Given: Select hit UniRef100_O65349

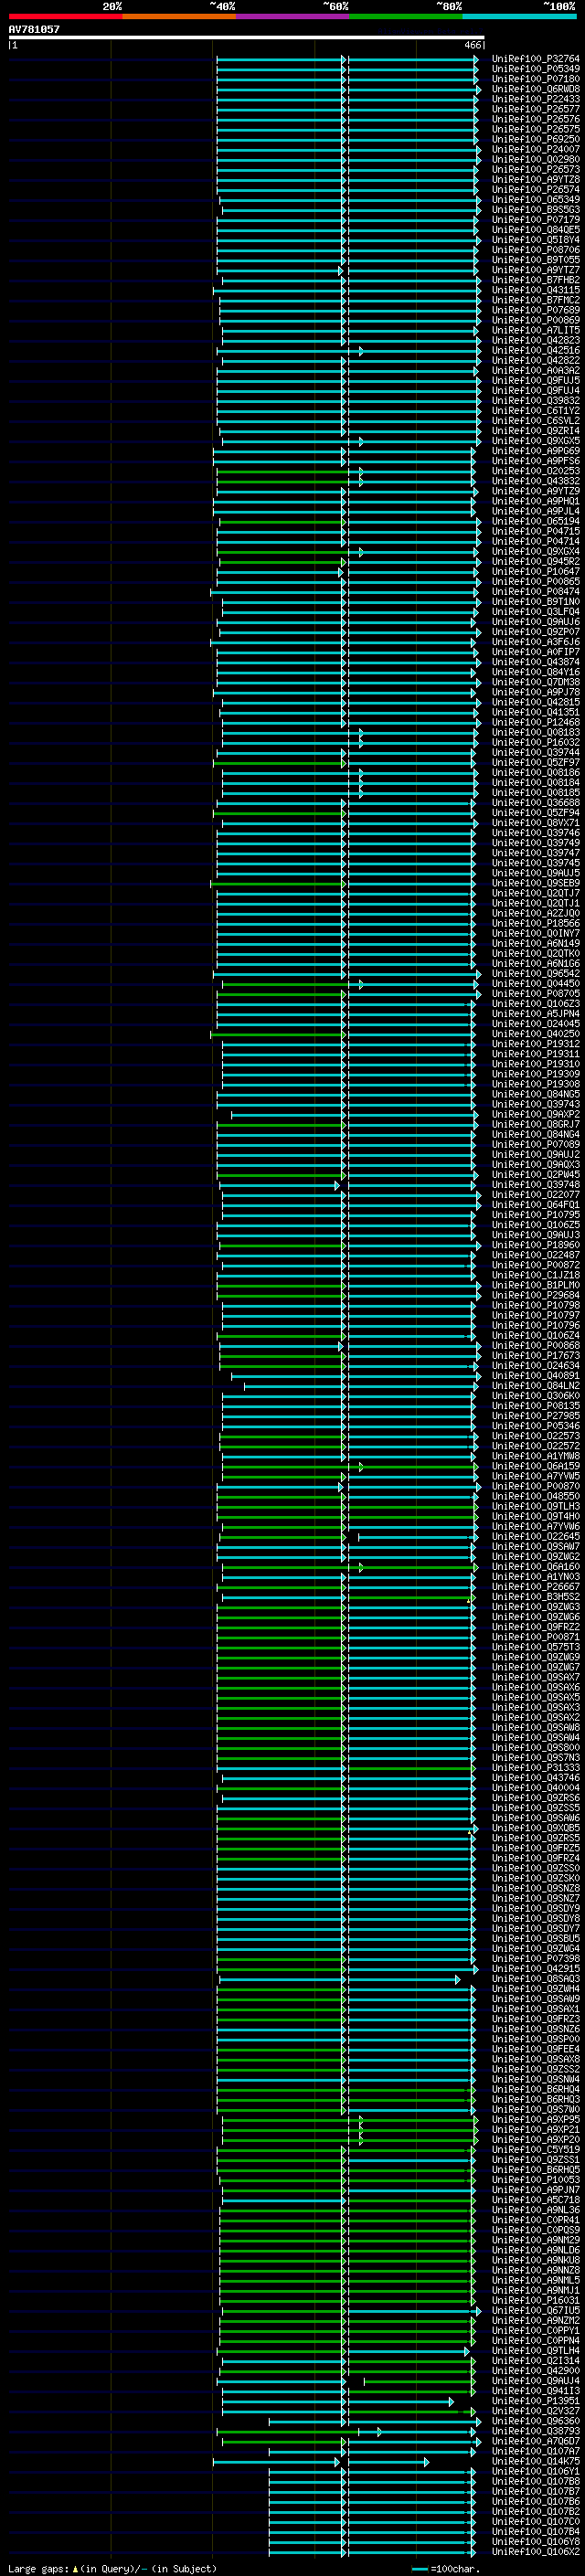Looking at the screenshot, I should [535, 200].
